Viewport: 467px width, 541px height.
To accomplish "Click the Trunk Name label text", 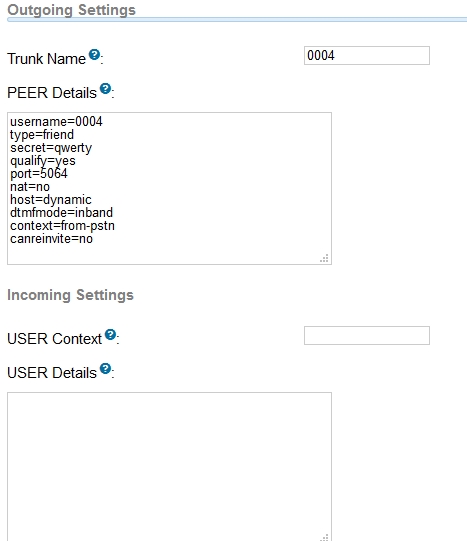I will pos(46,59).
